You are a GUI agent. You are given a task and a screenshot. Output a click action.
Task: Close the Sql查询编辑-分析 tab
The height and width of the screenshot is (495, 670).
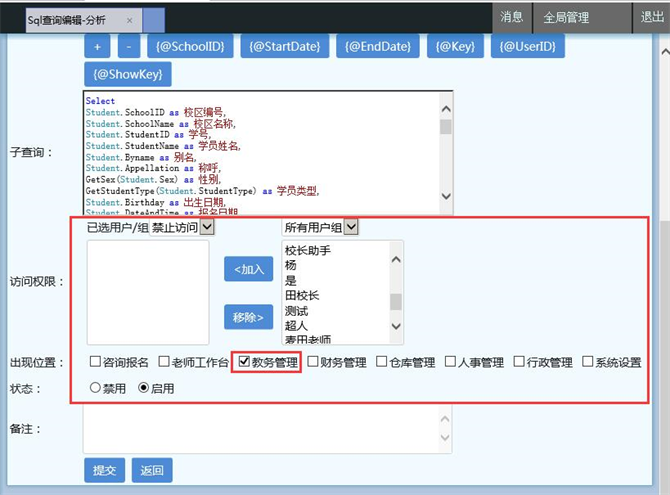pos(129,20)
